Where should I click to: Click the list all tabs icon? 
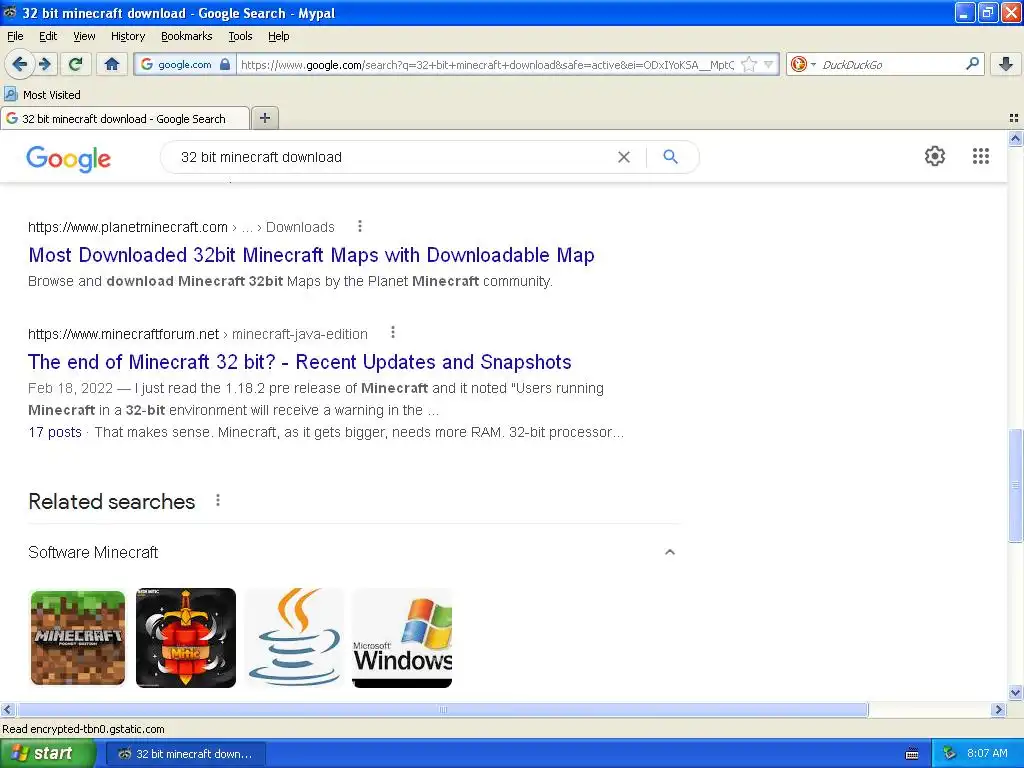1014,118
